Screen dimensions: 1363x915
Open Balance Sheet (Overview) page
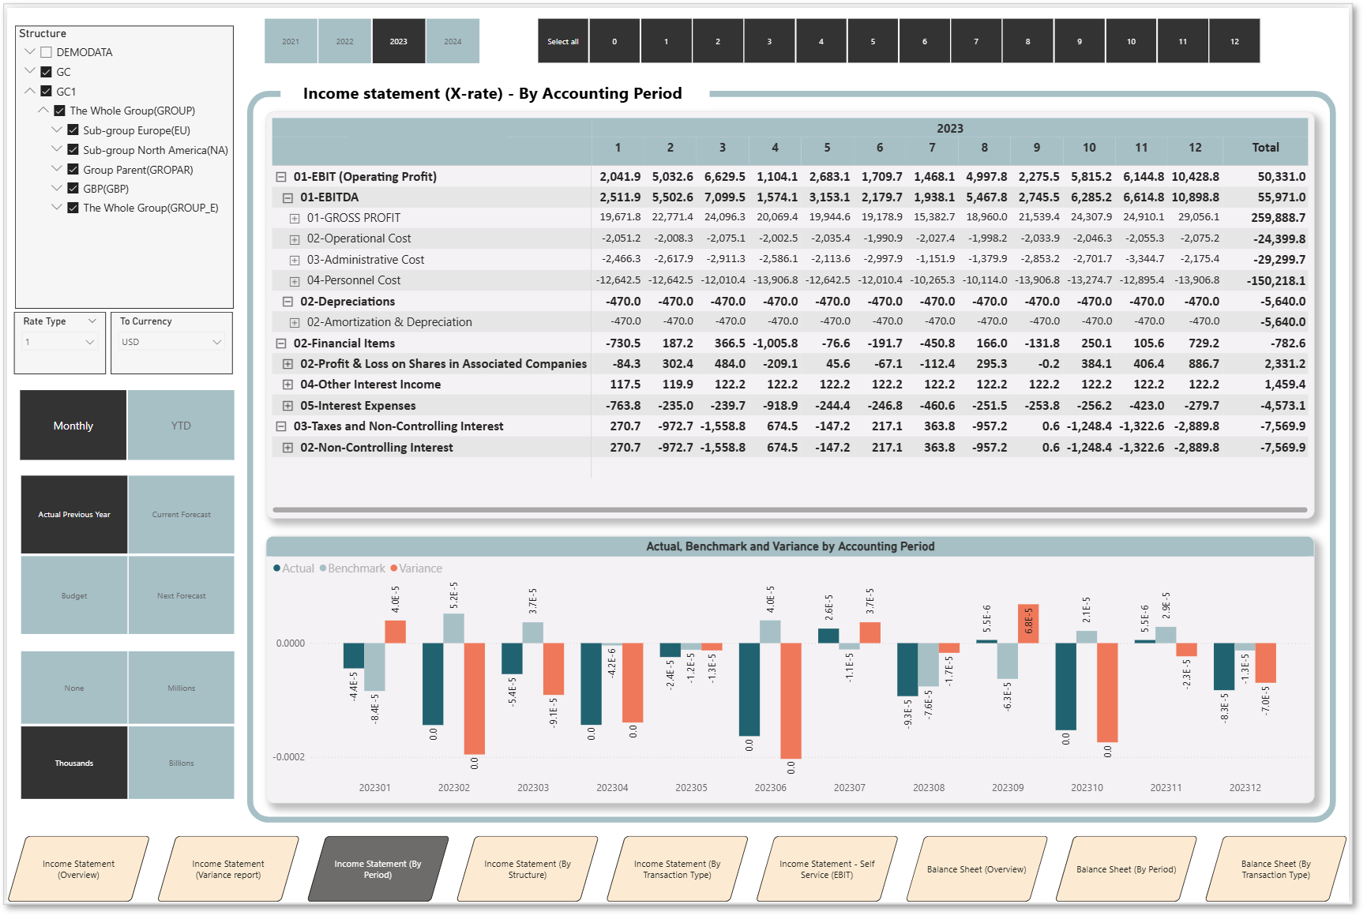(x=976, y=869)
